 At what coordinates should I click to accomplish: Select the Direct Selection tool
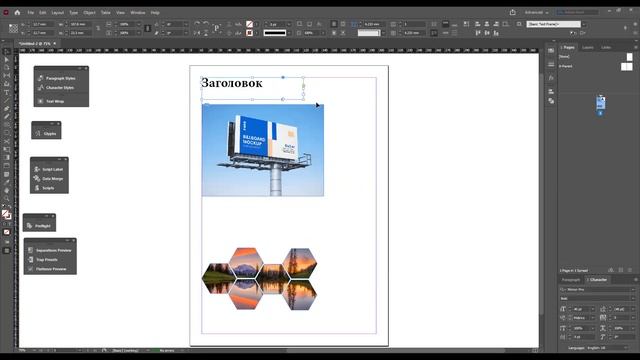pos(7,60)
